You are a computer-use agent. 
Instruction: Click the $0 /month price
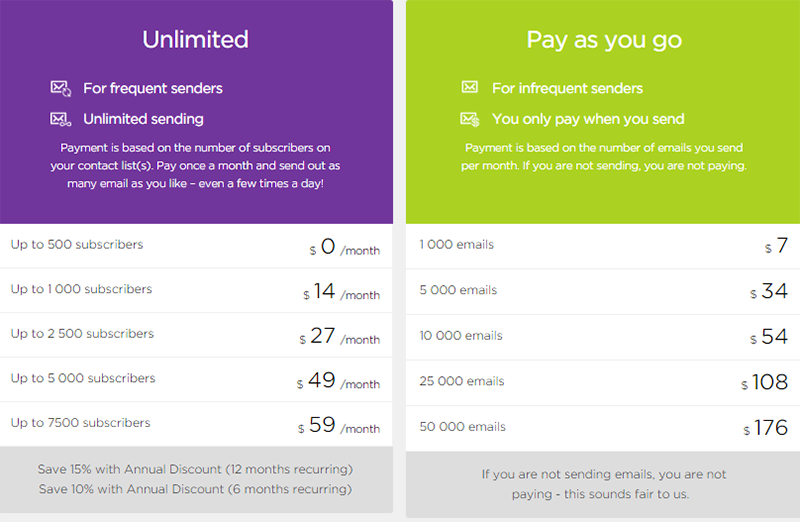(x=345, y=247)
